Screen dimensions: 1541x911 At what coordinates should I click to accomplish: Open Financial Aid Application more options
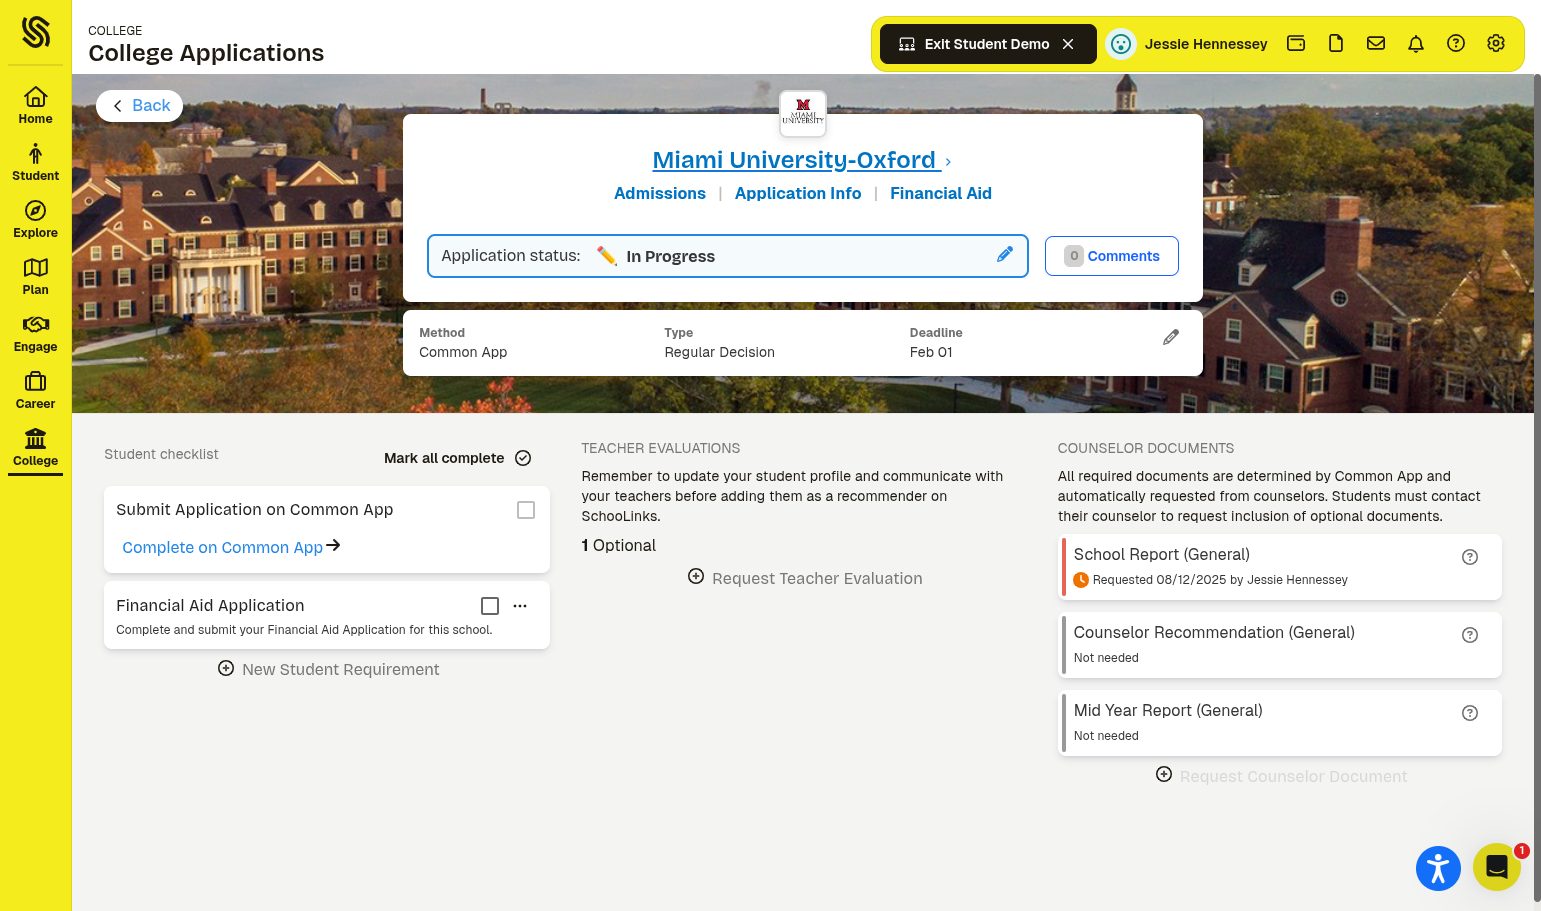[x=520, y=606]
